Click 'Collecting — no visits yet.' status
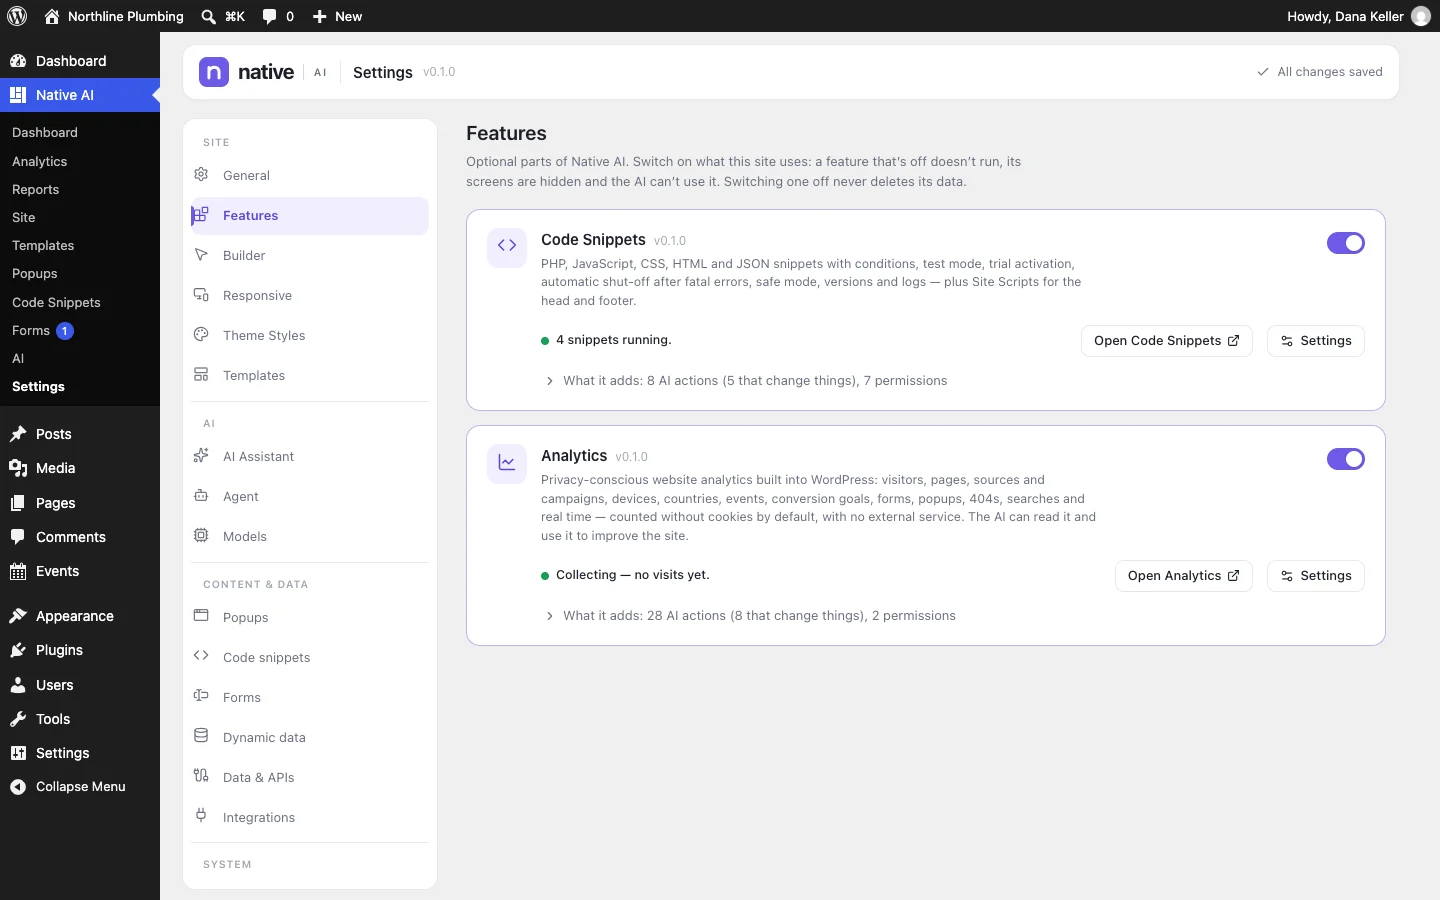The height and width of the screenshot is (900, 1440). coord(632,575)
